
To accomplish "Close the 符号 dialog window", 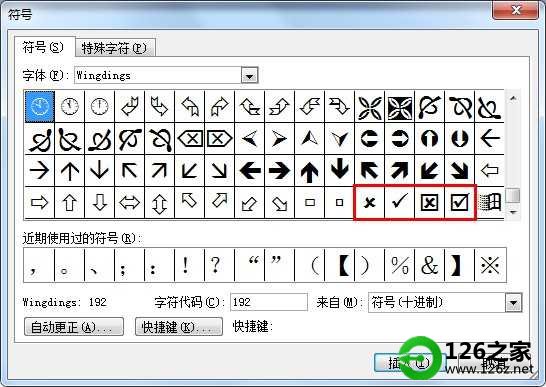I will [515, 10].
